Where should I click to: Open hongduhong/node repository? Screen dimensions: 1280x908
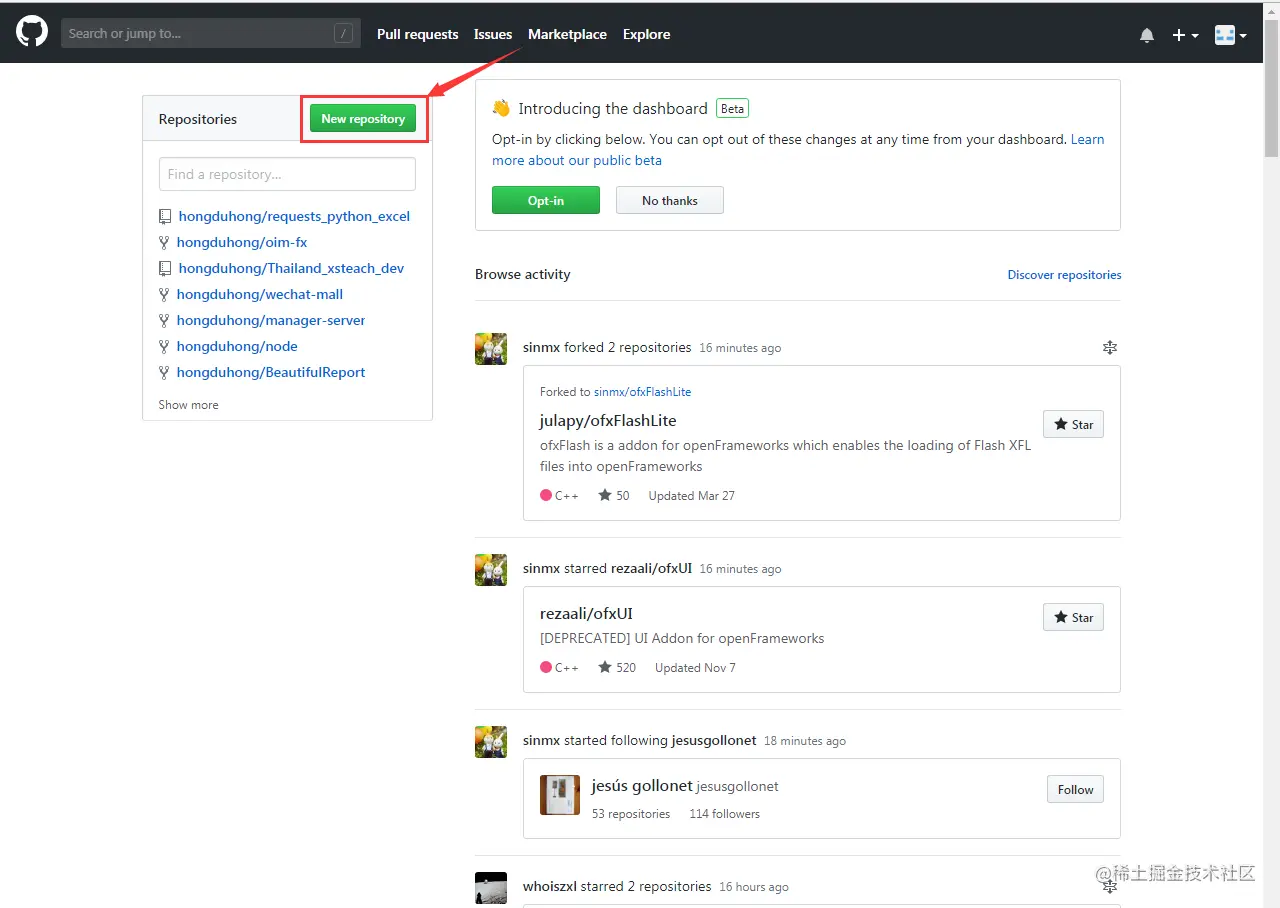[x=237, y=346]
